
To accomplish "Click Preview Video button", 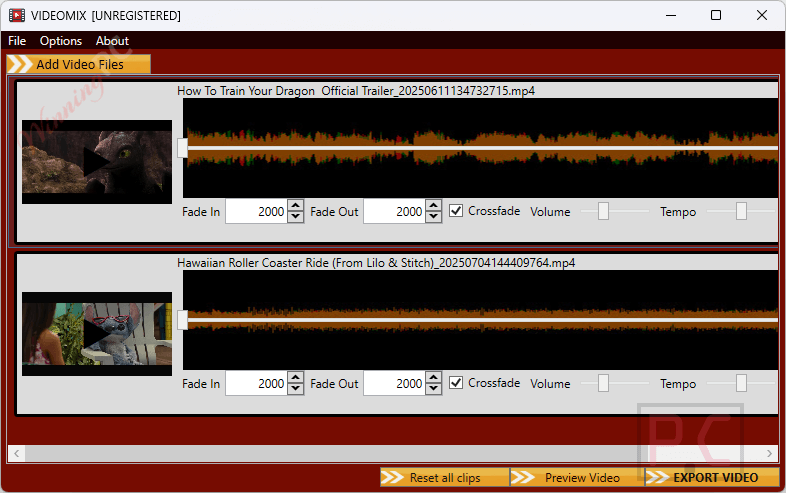I will [577, 477].
